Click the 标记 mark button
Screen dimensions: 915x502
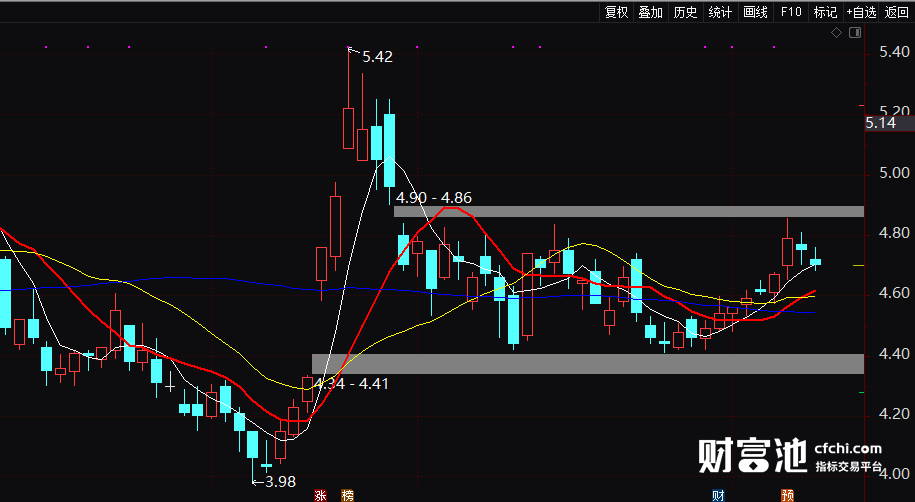click(x=825, y=12)
